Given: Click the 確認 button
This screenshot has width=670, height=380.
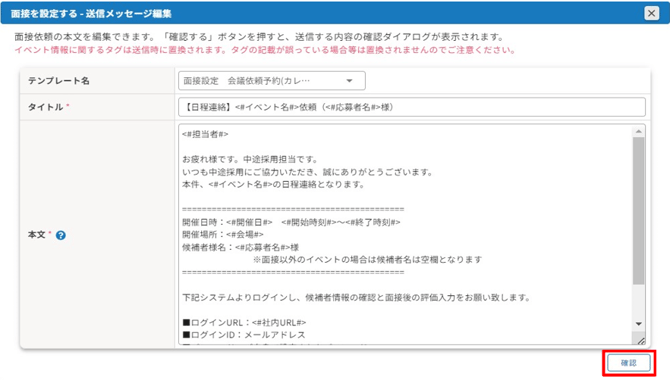Looking at the screenshot, I should tap(629, 363).
